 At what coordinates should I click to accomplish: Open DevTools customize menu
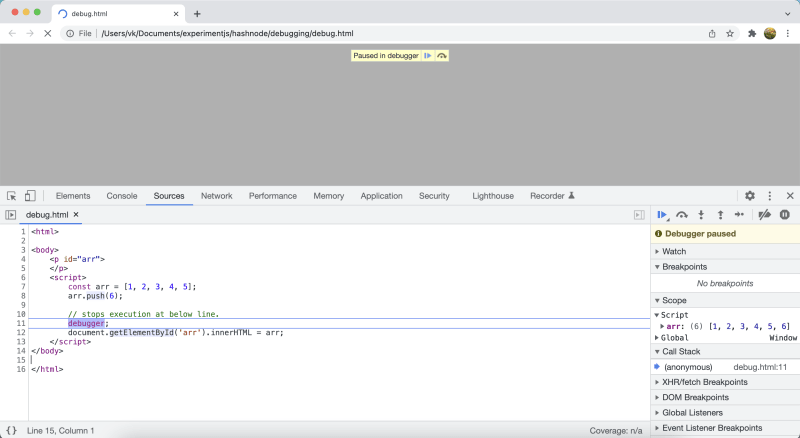coord(769,196)
